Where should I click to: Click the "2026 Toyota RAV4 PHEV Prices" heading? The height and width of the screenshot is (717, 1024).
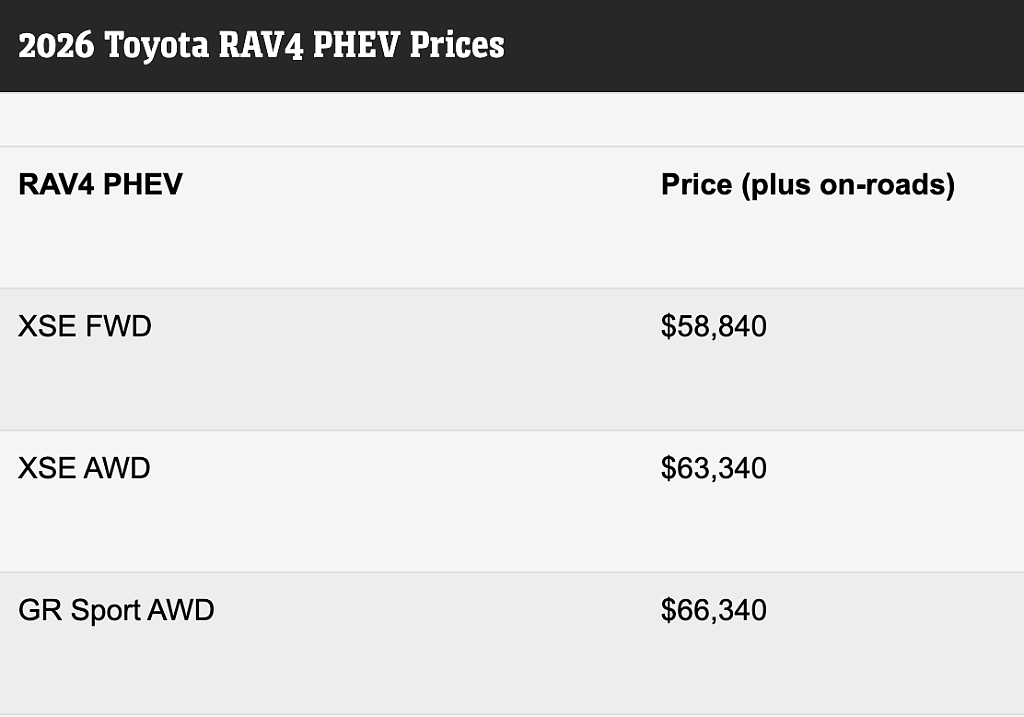point(261,45)
